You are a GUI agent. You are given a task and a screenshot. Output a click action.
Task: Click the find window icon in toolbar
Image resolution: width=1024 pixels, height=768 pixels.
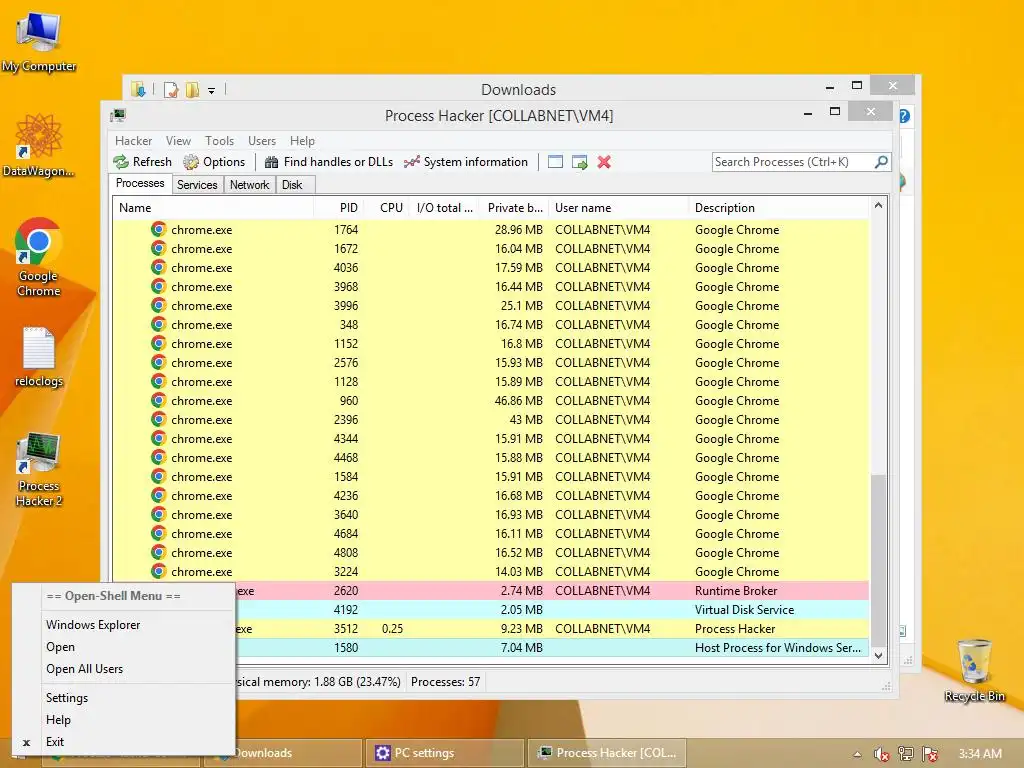click(555, 162)
